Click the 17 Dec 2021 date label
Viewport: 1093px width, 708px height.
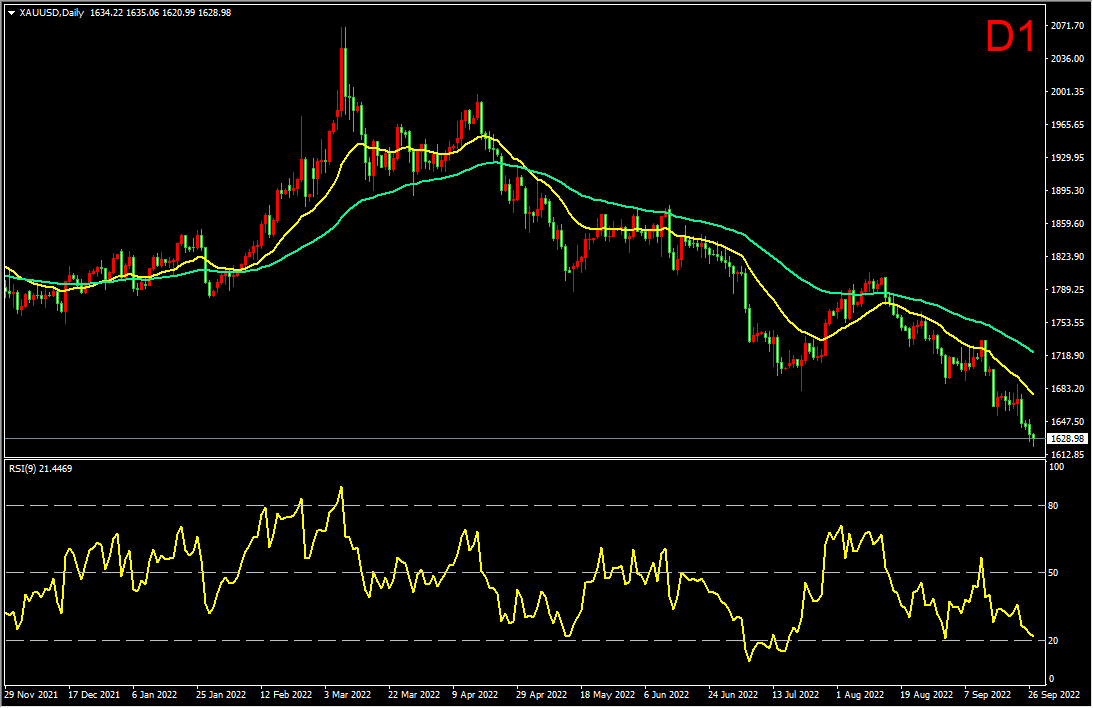coord(94,695)
